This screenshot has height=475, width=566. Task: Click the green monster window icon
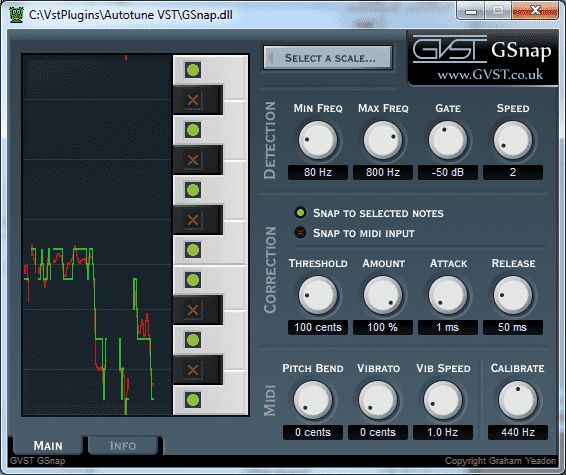(x=16, y=15)
